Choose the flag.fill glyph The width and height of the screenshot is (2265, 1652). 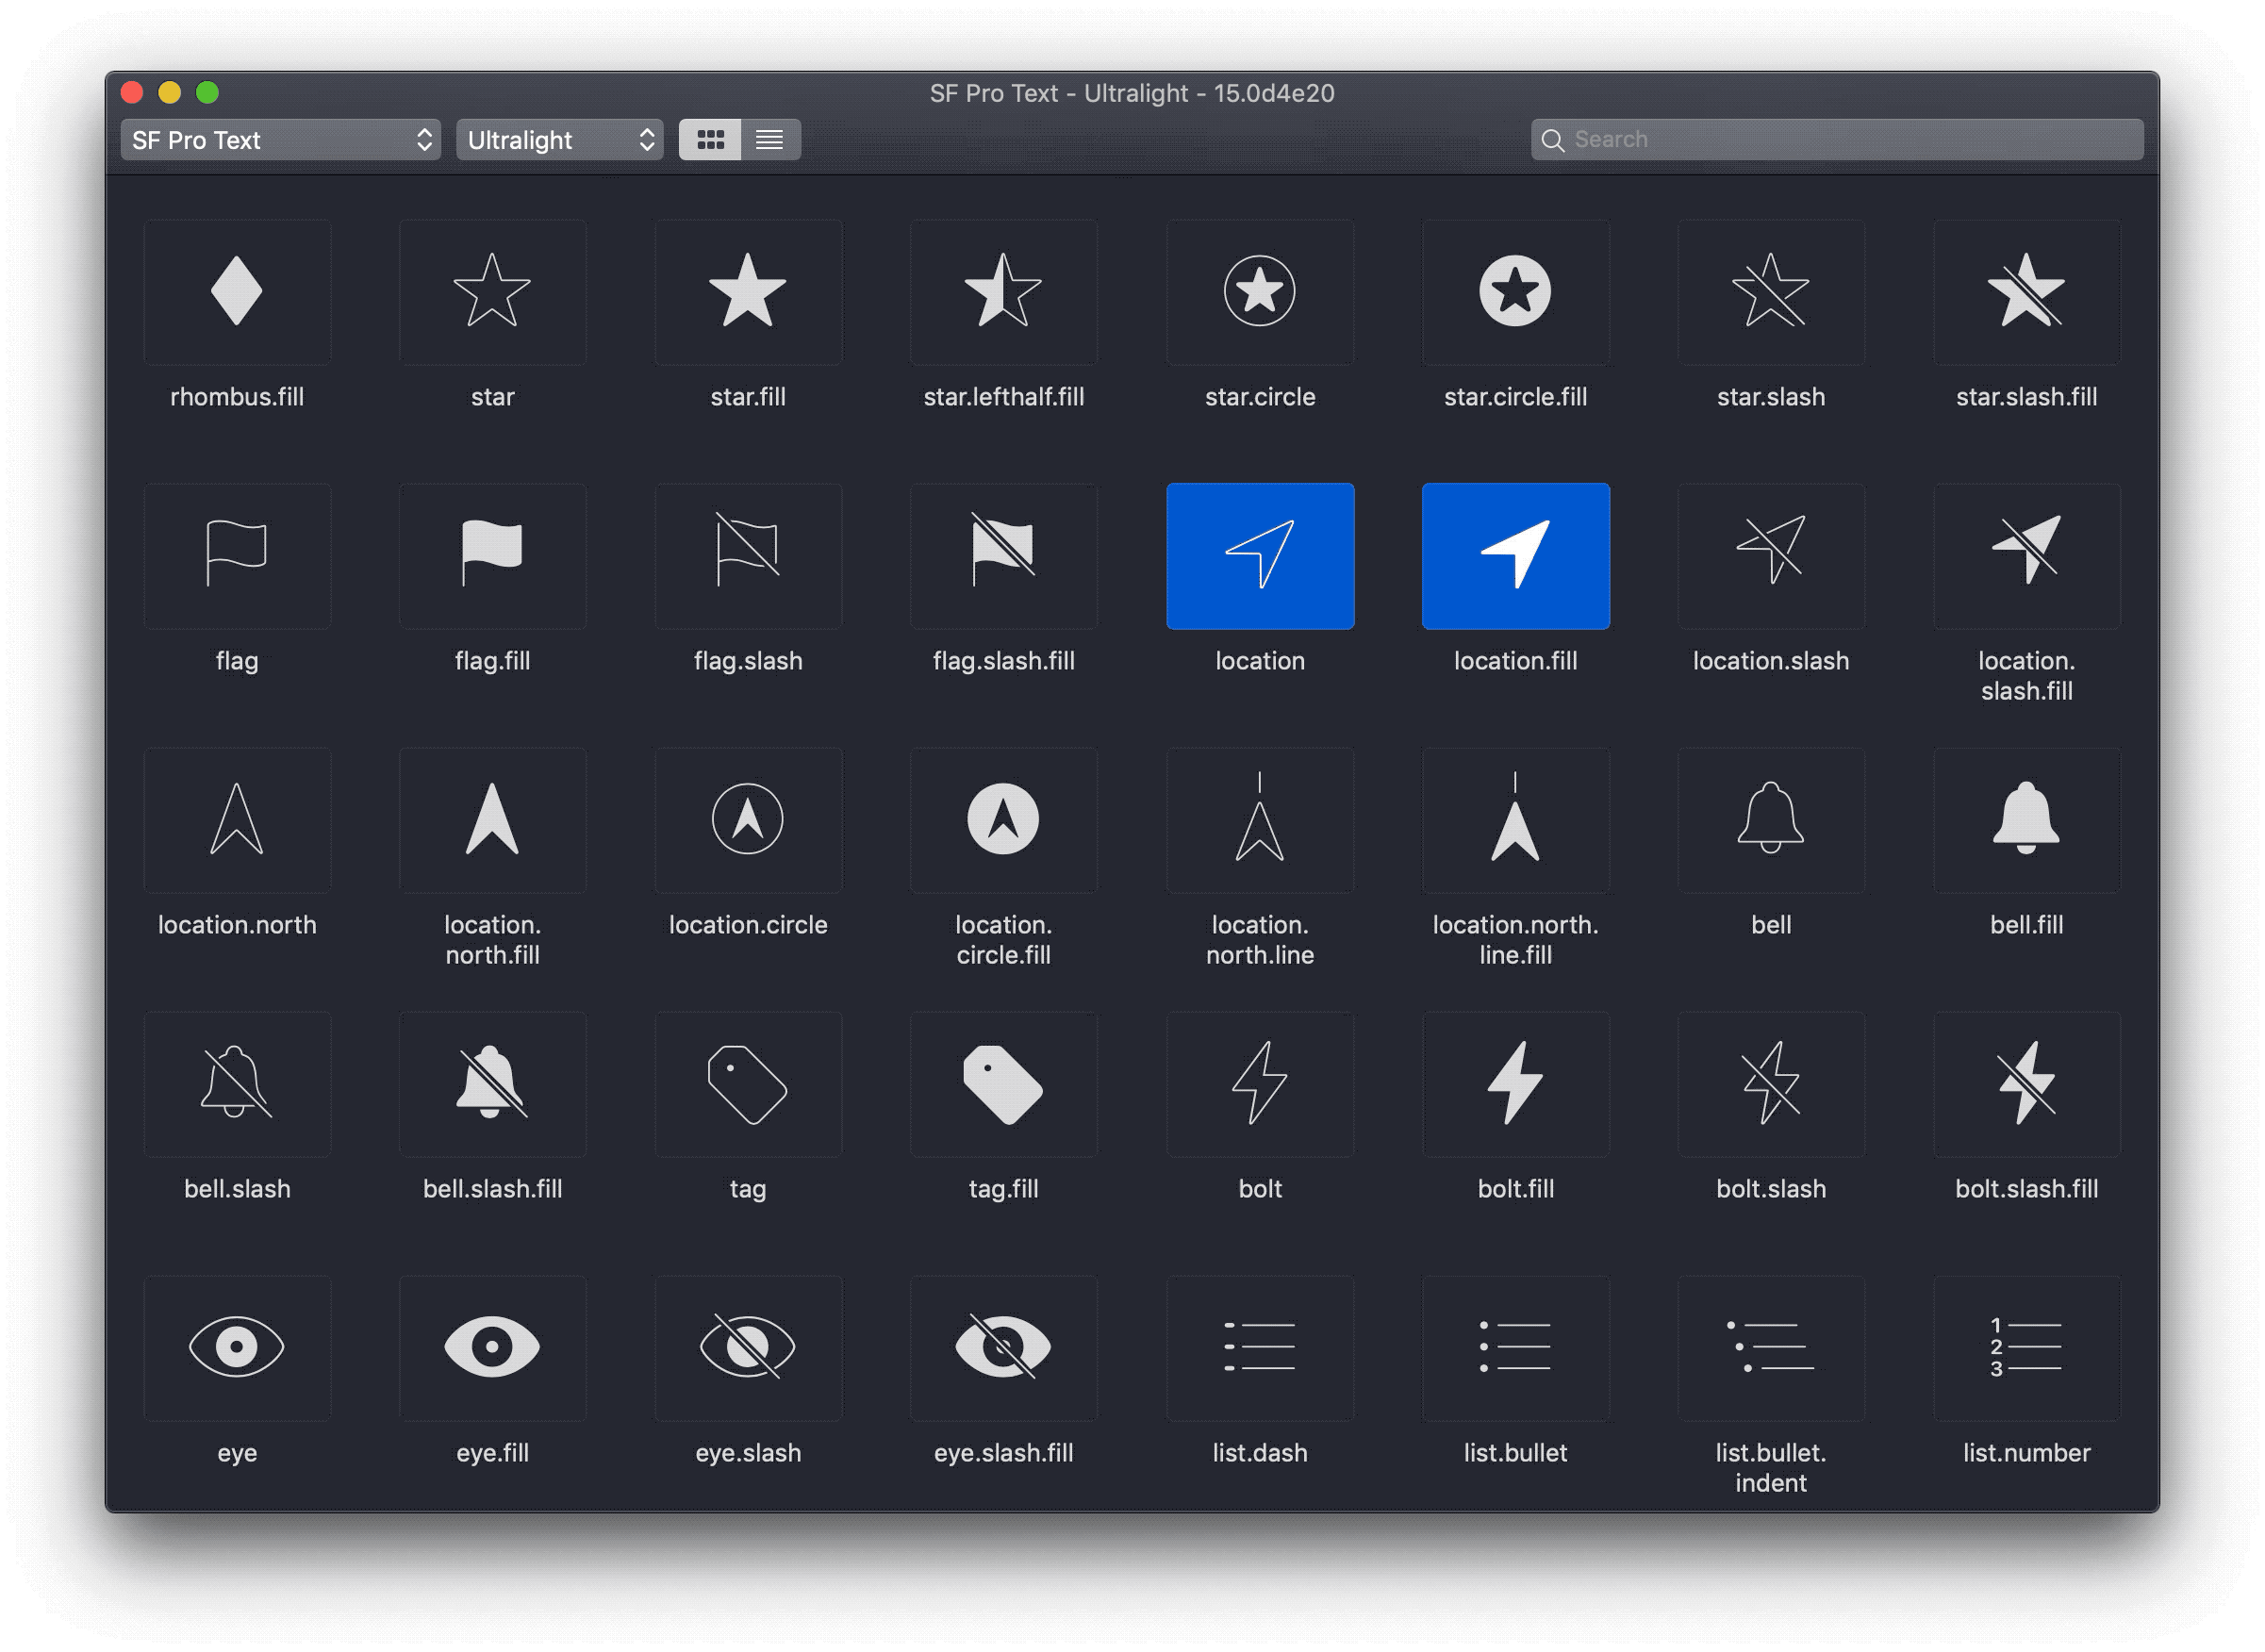[492, 556]
